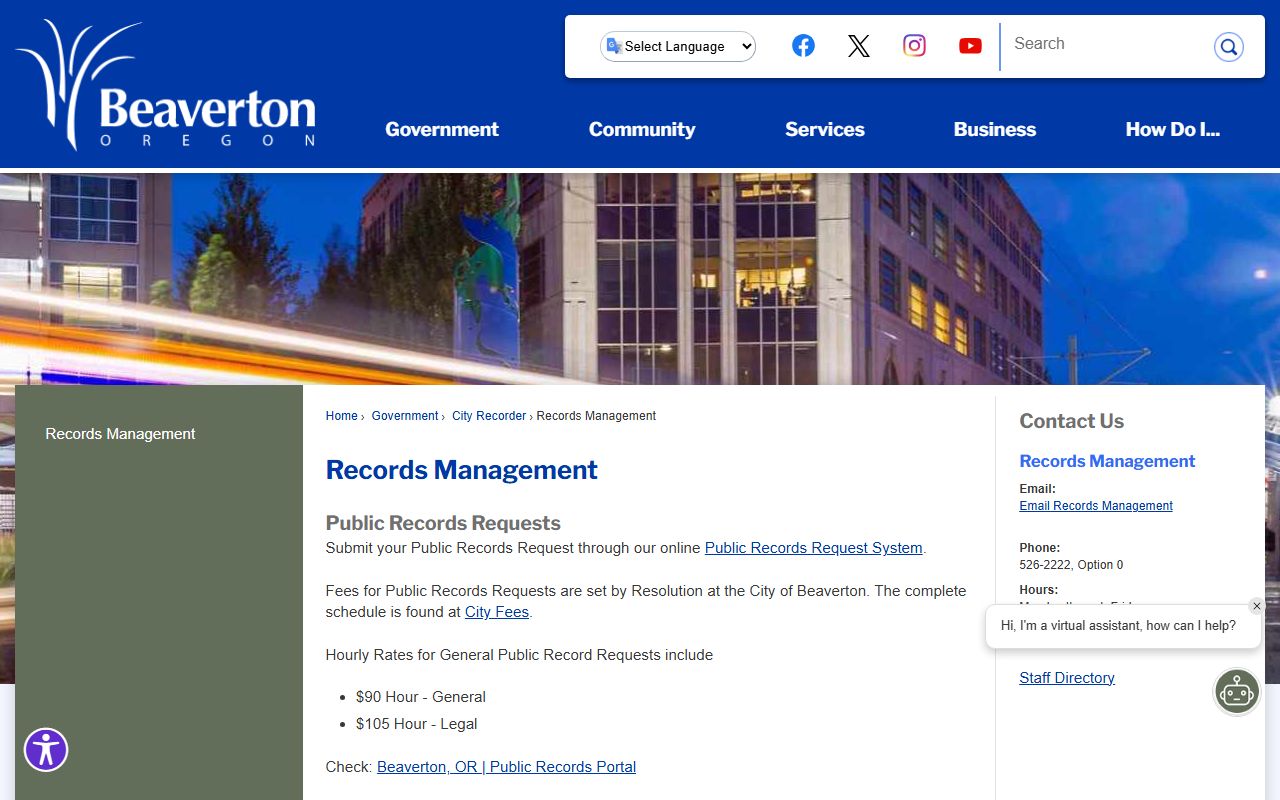This screenshot has width=1280, height=800.
Task: Open the City Fees link
Action: (x=497, y=612)
